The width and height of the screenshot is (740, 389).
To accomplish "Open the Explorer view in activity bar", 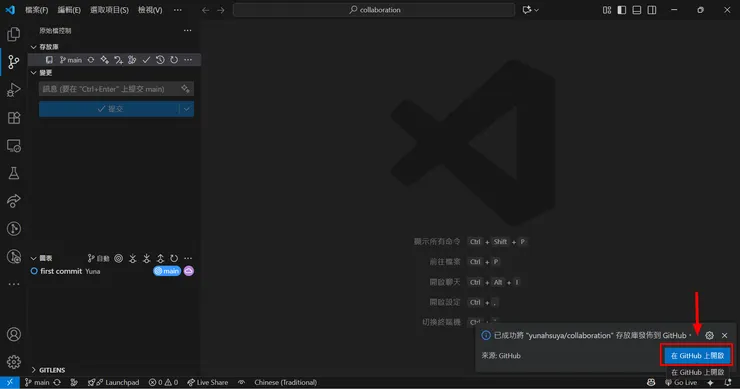I will pyautogui.click(x=14, y=34).
